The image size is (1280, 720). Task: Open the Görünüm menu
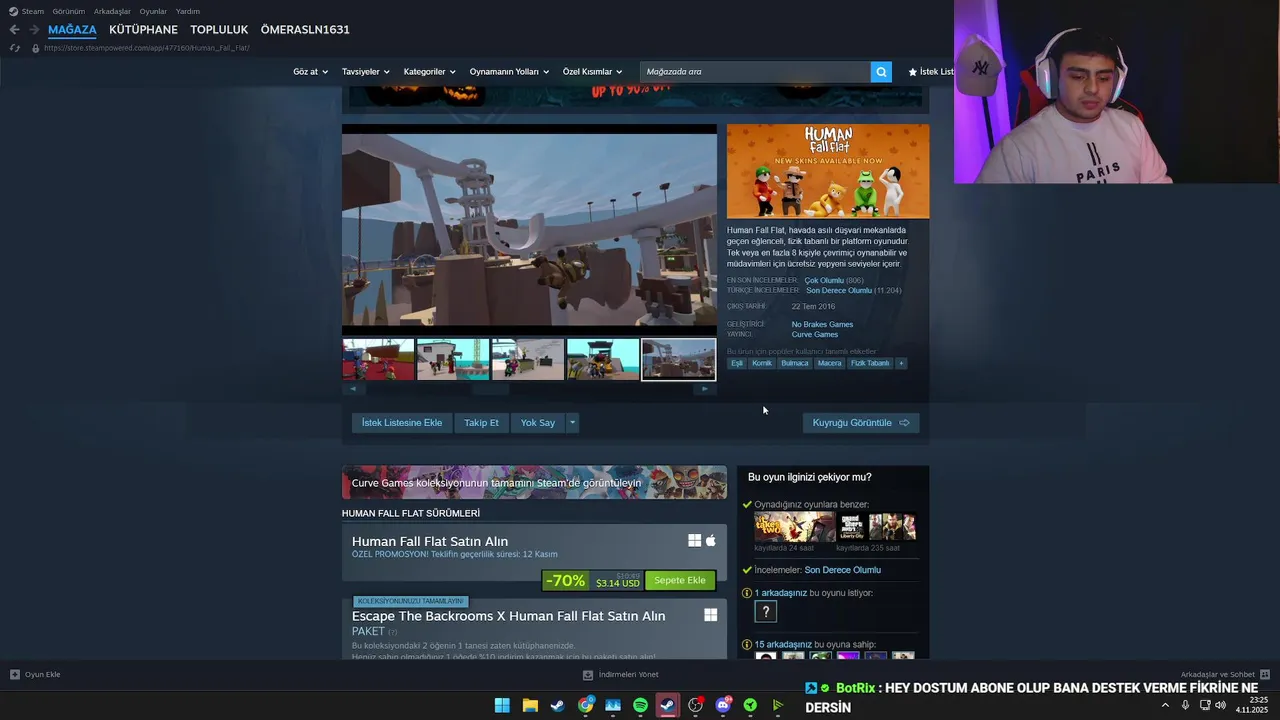(69, 11)
